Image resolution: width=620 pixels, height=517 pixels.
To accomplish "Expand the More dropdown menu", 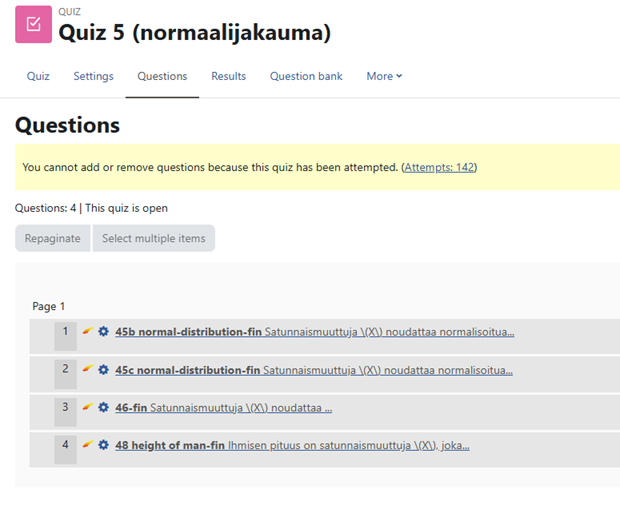I will (384, 76).
